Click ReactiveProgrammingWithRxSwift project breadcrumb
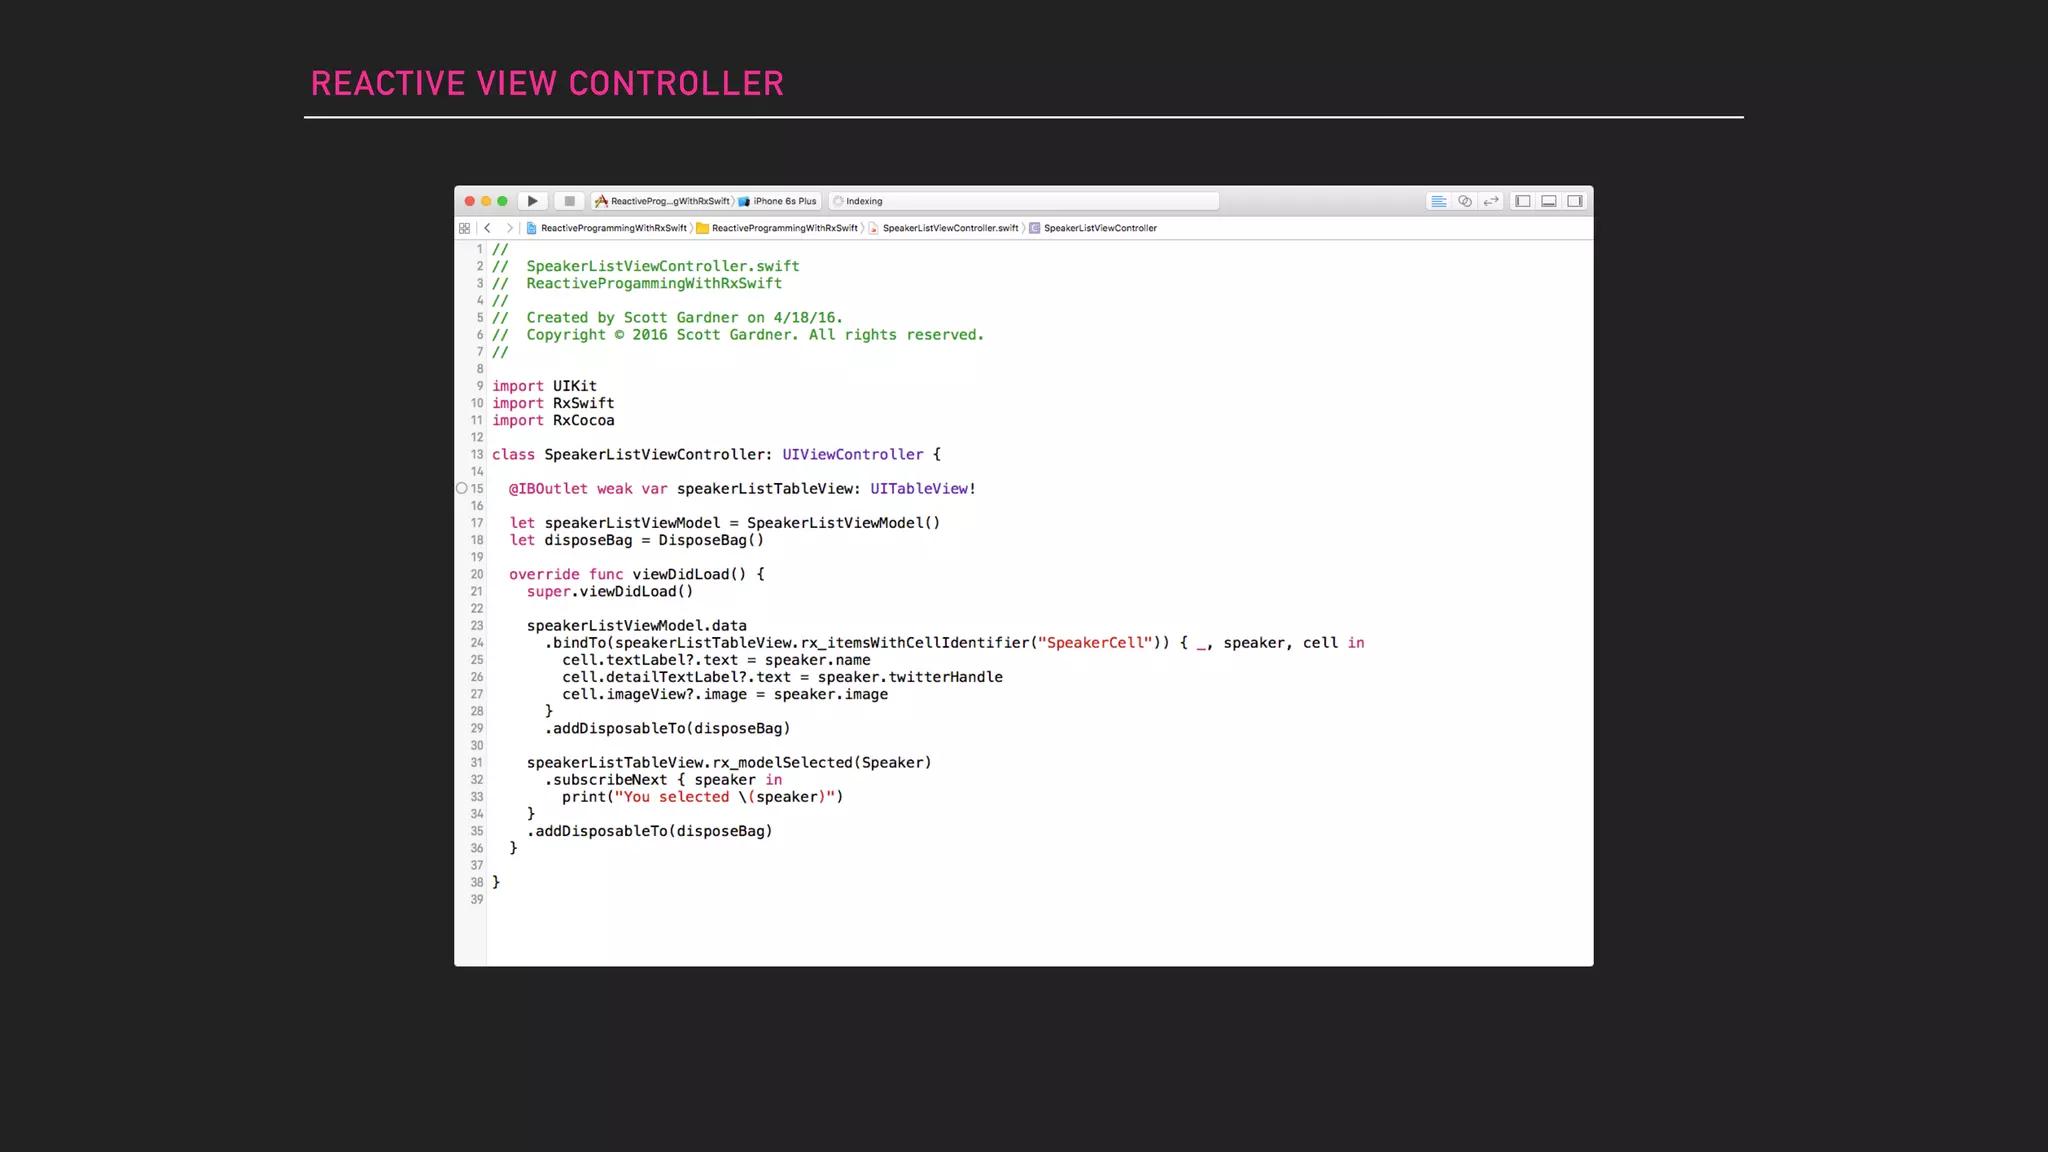The height and width of the screenshot is (1152, 2048). click(x=612, y=228)
